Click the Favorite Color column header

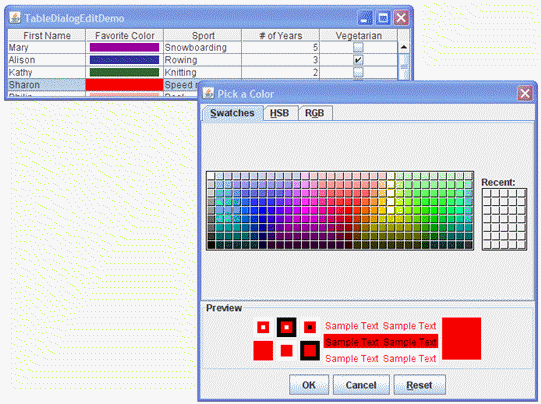[125, 35]
